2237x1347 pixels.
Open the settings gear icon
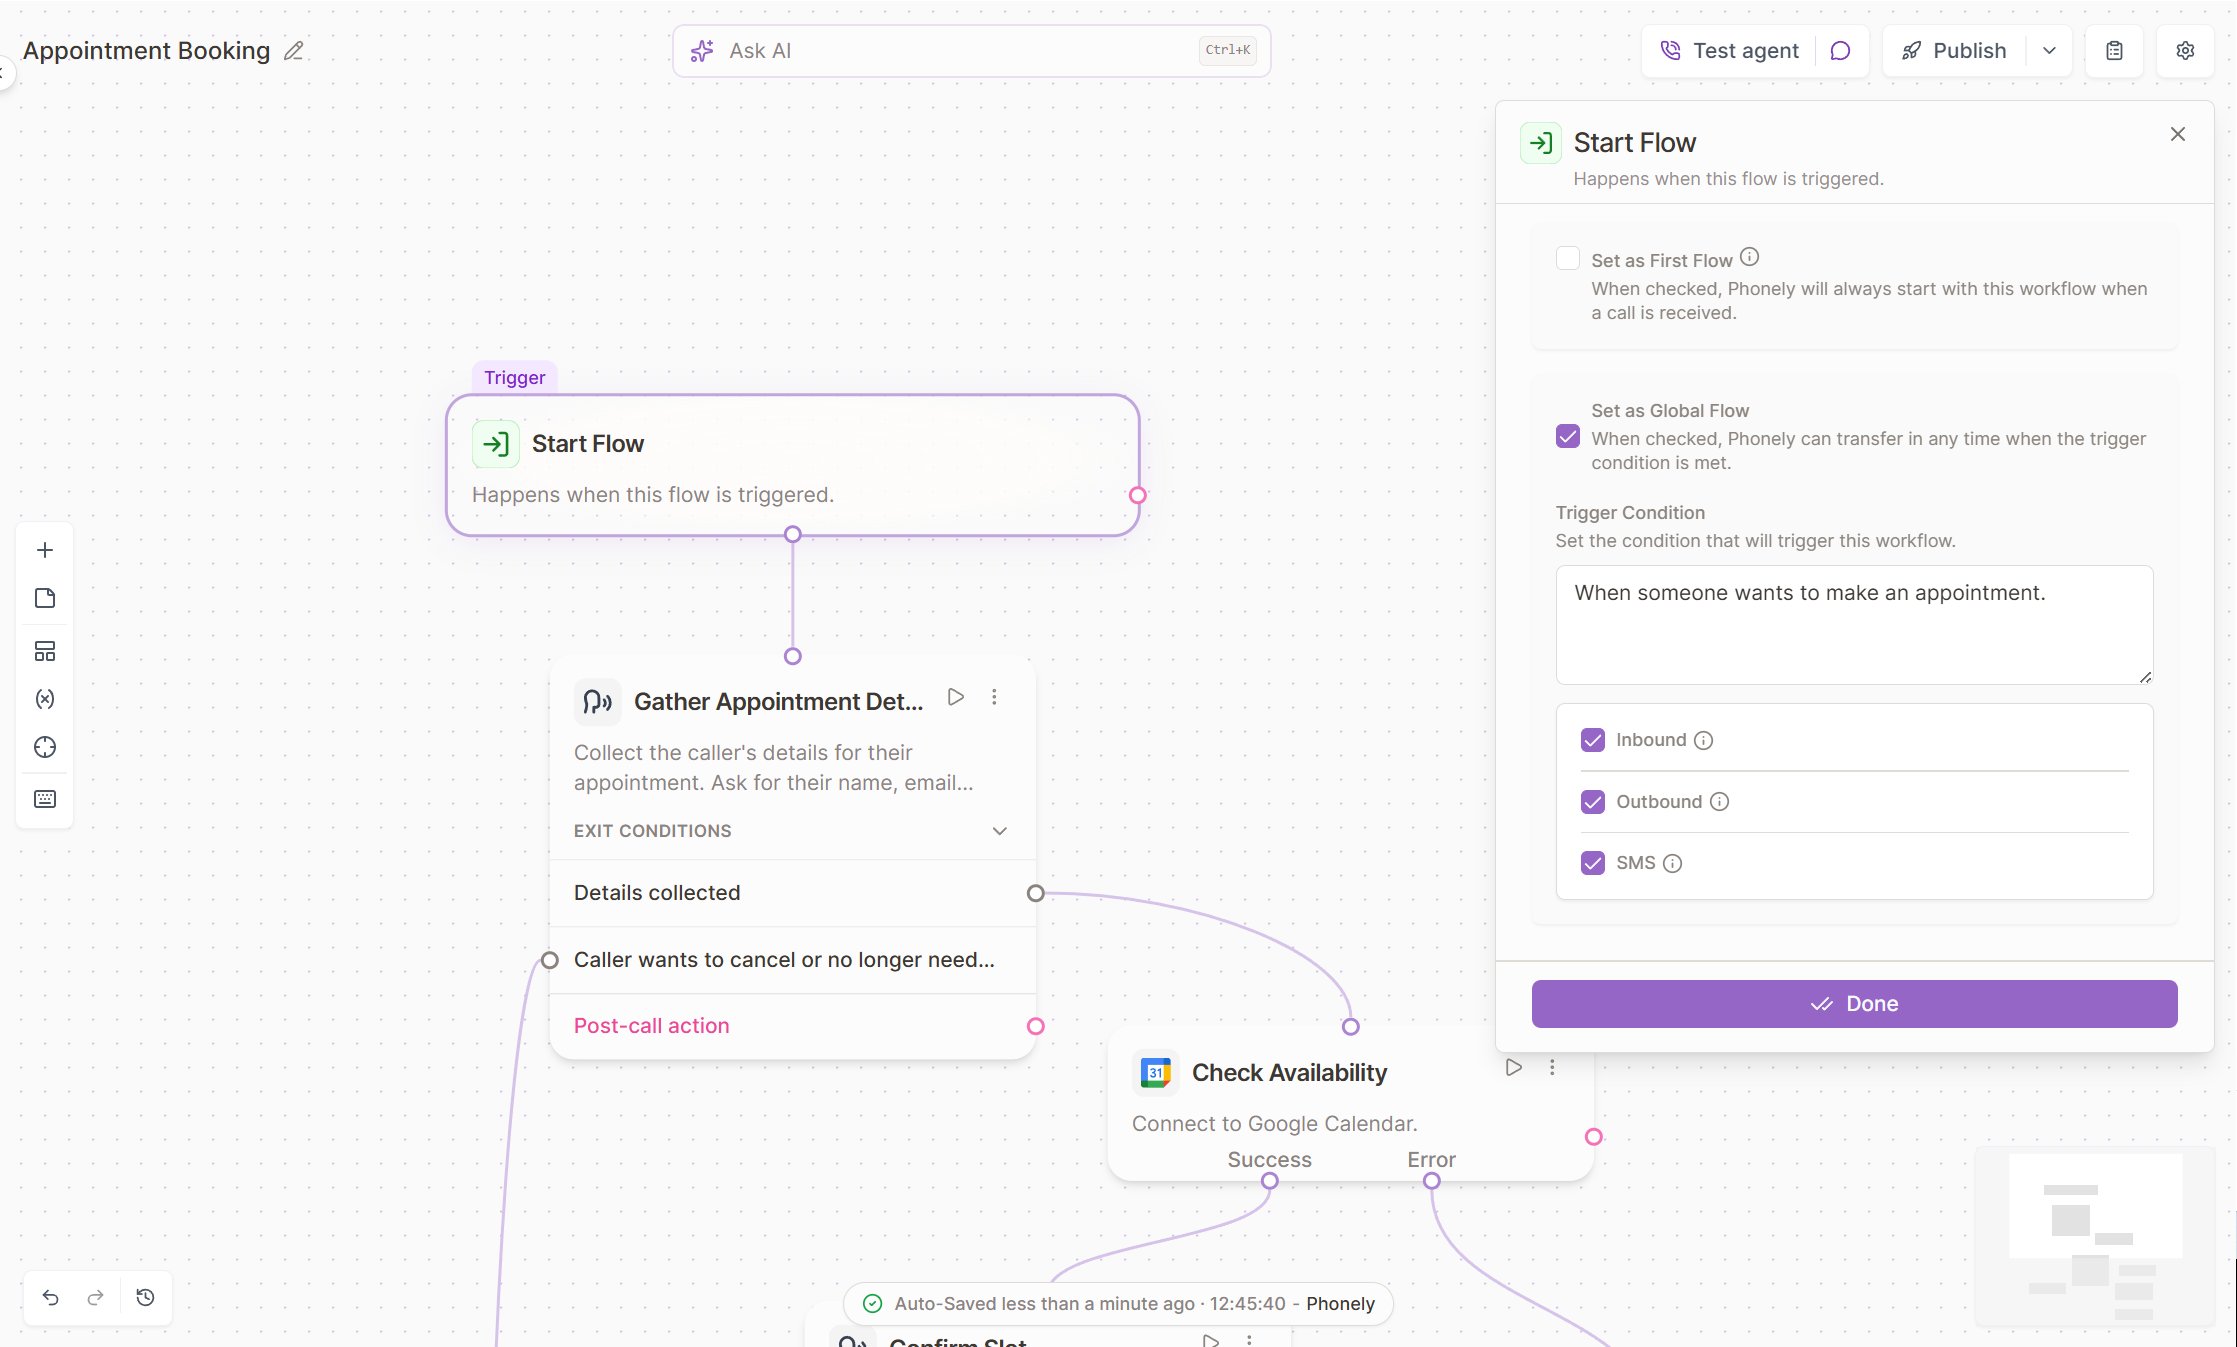click(x=2185, y=51)
